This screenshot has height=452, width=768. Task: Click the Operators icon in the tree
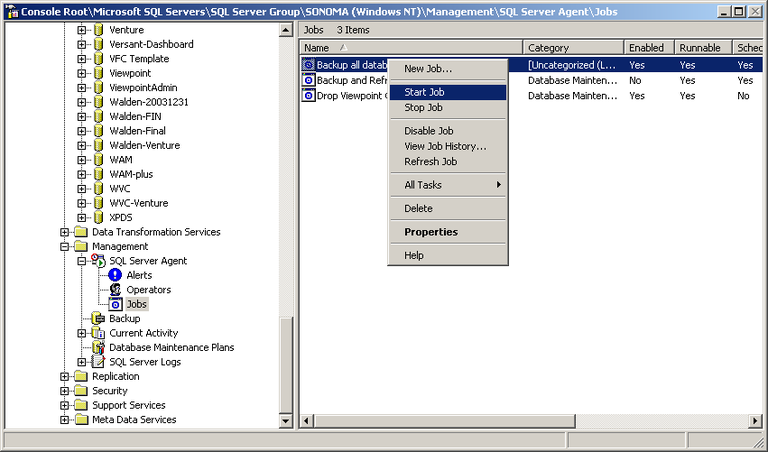coord(115,290)
